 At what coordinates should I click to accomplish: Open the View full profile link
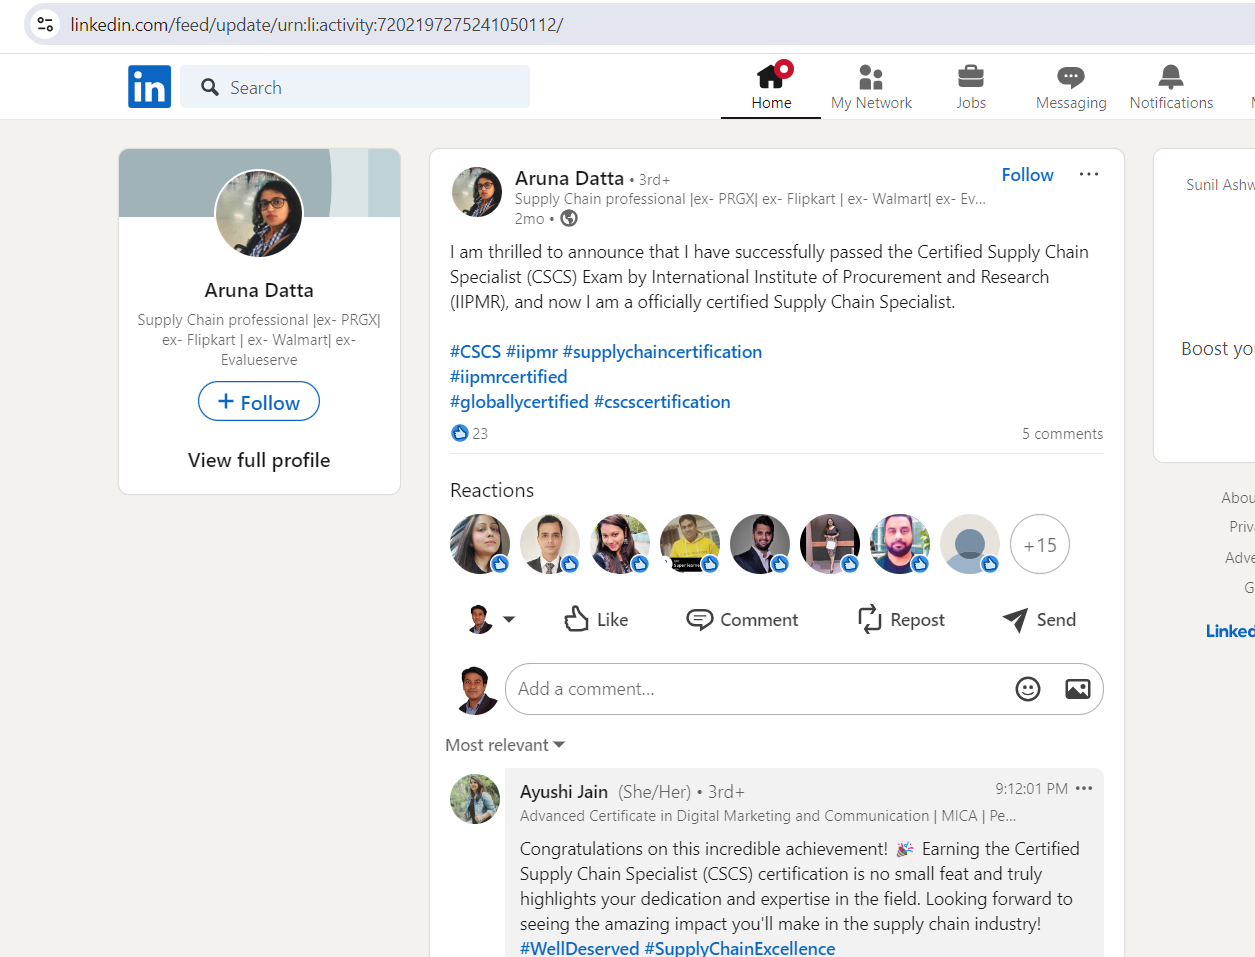pos(259,460)
